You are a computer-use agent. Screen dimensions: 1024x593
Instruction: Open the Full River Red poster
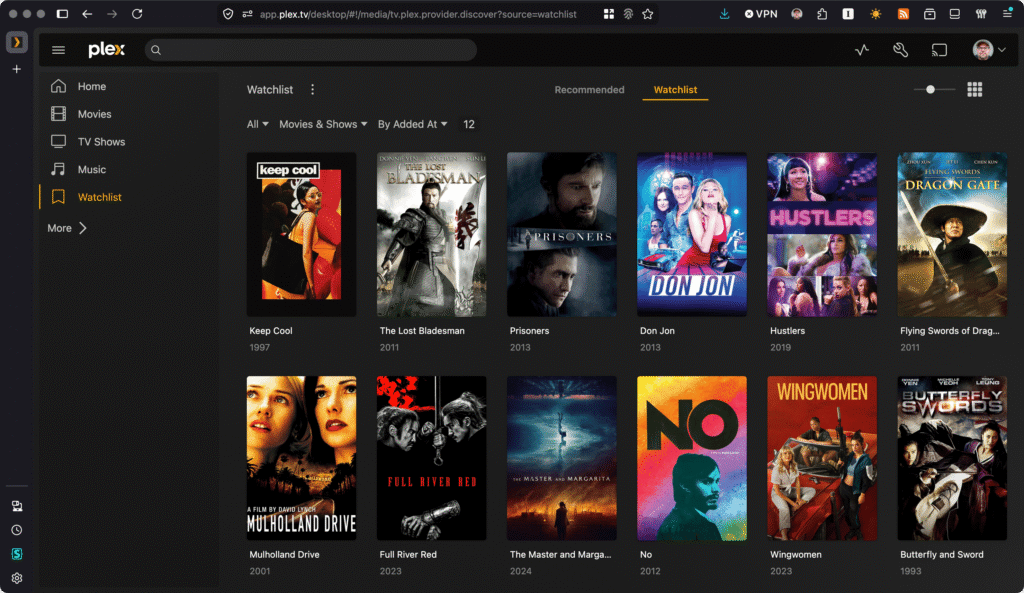(x=432, y=458)
